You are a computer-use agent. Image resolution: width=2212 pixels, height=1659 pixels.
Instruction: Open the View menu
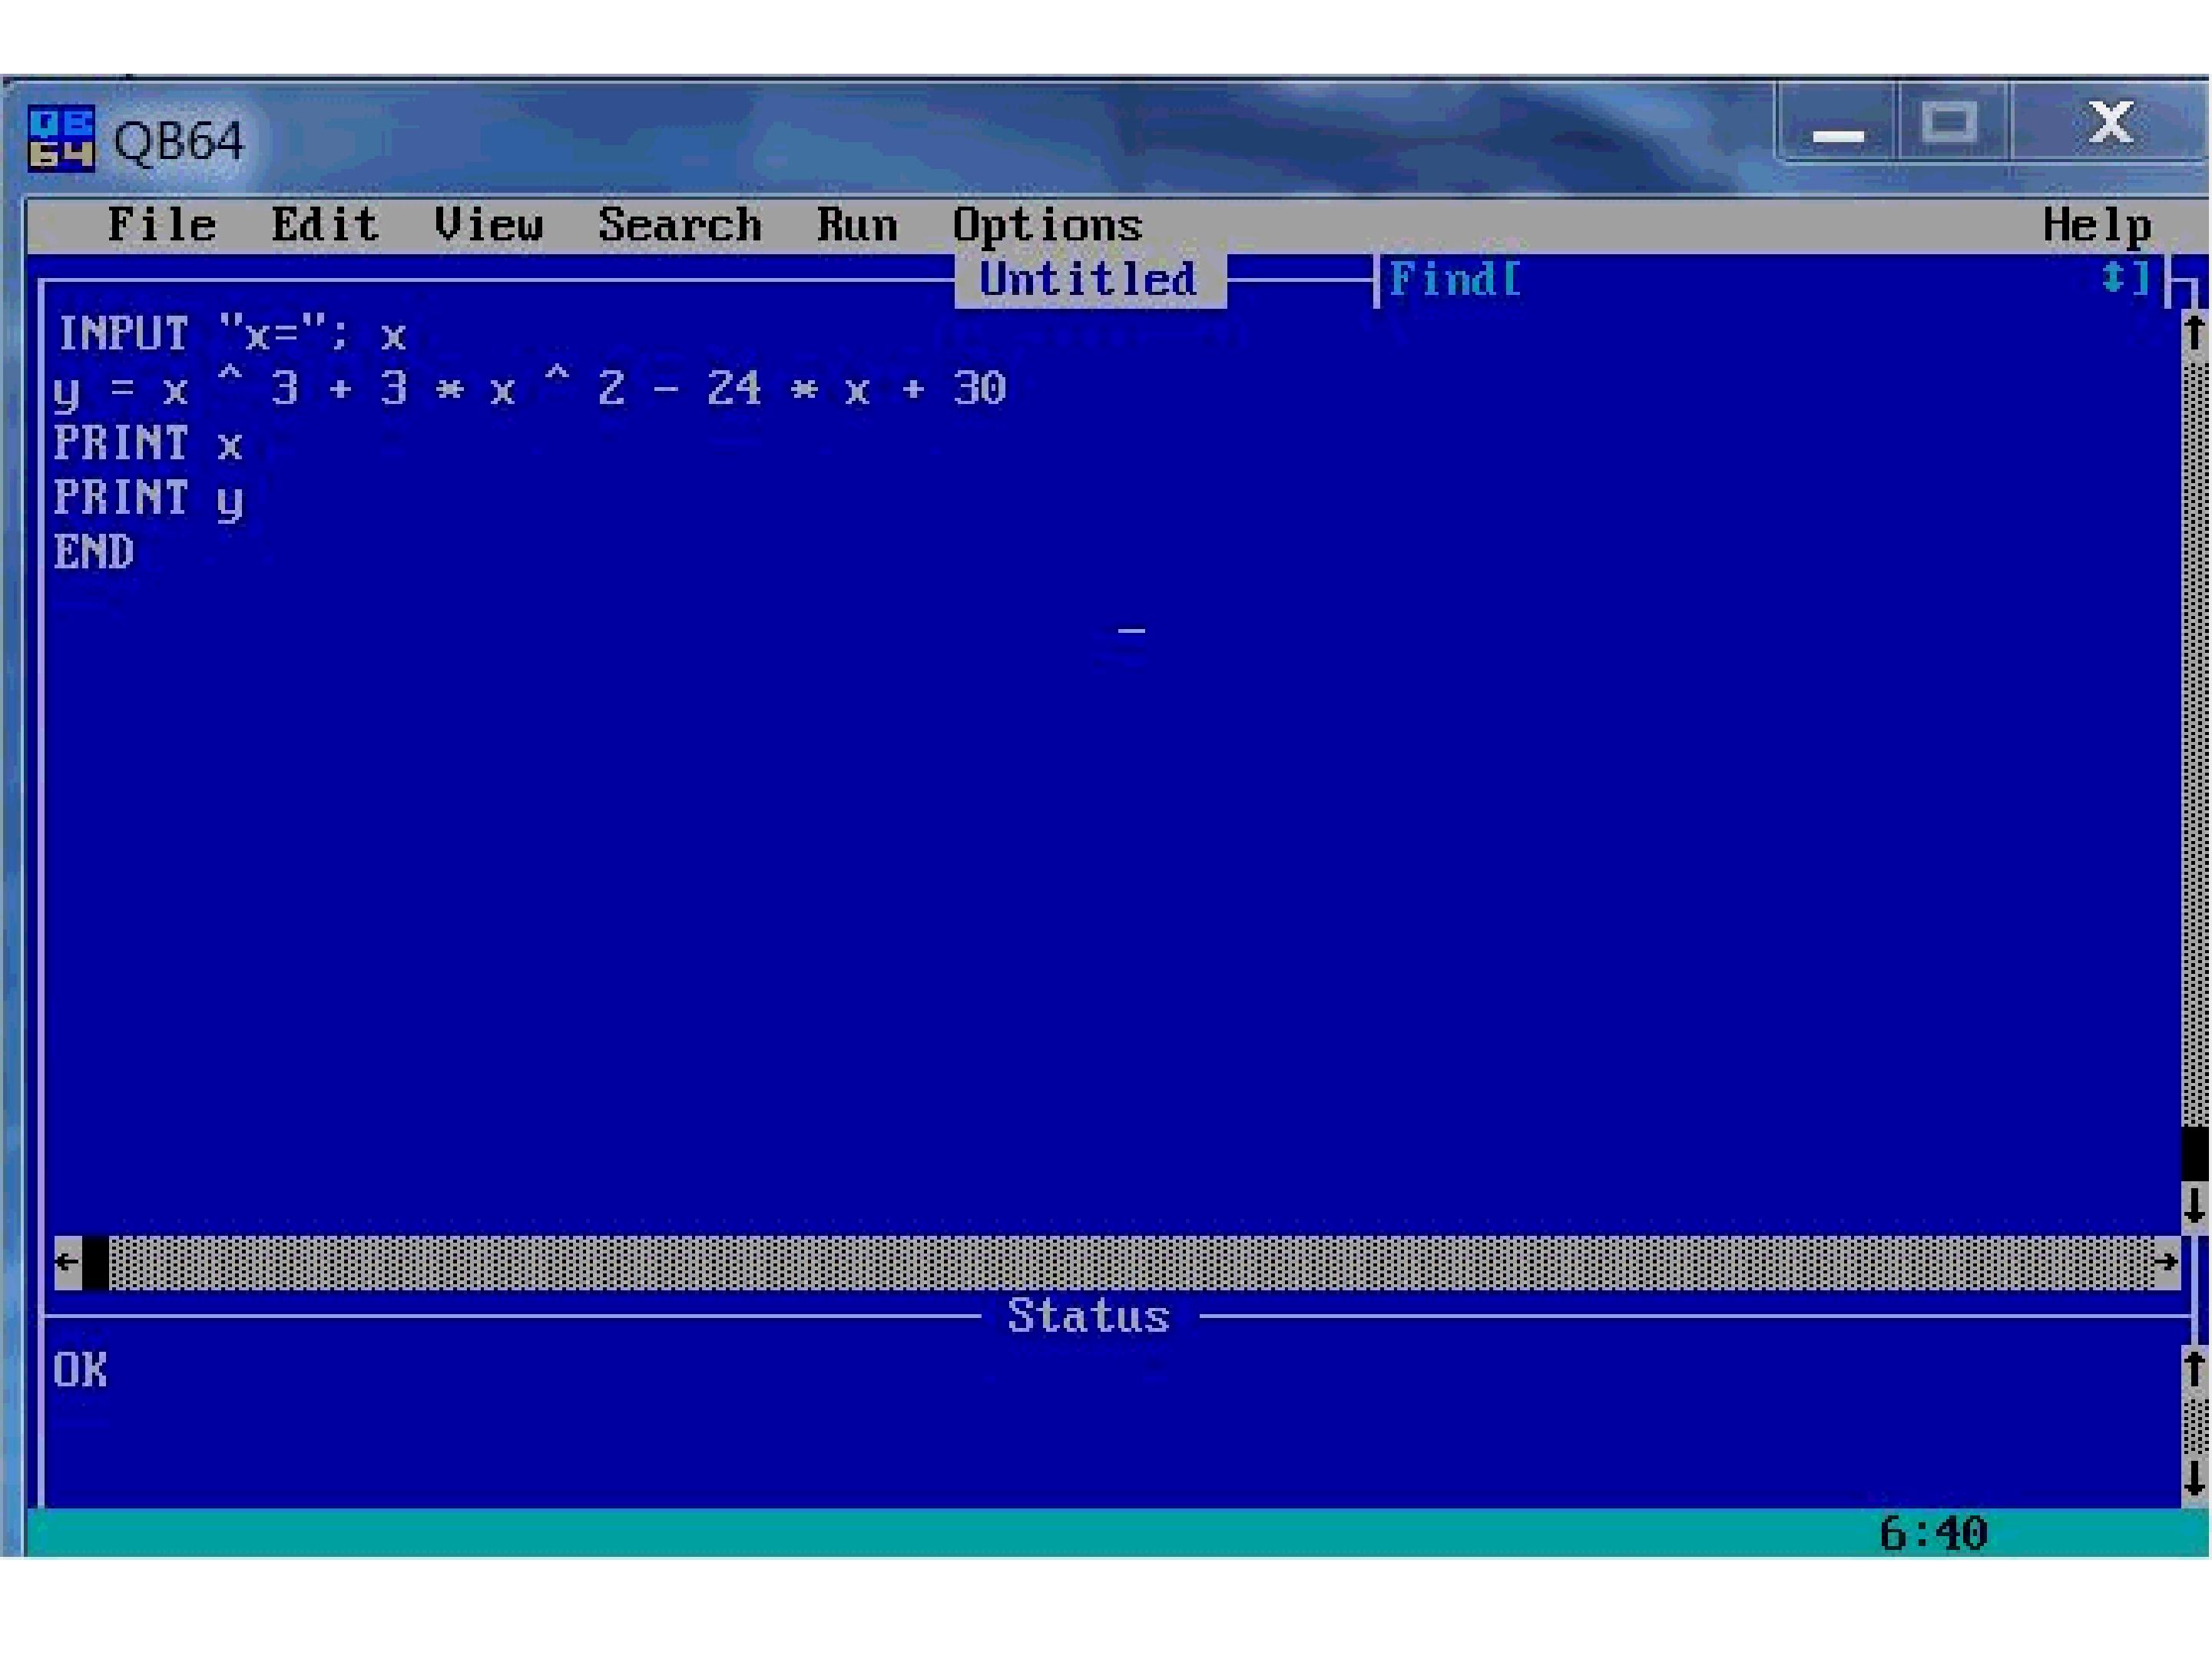(488, 224)
